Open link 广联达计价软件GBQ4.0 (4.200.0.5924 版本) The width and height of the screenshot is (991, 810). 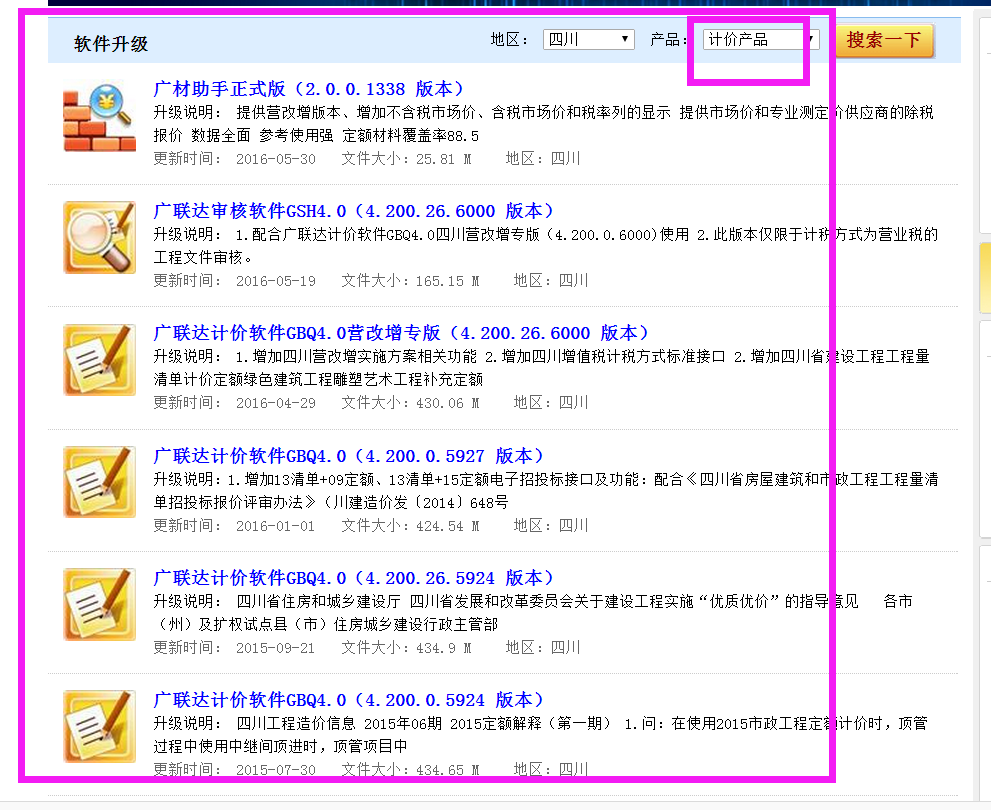coord(349,699)
